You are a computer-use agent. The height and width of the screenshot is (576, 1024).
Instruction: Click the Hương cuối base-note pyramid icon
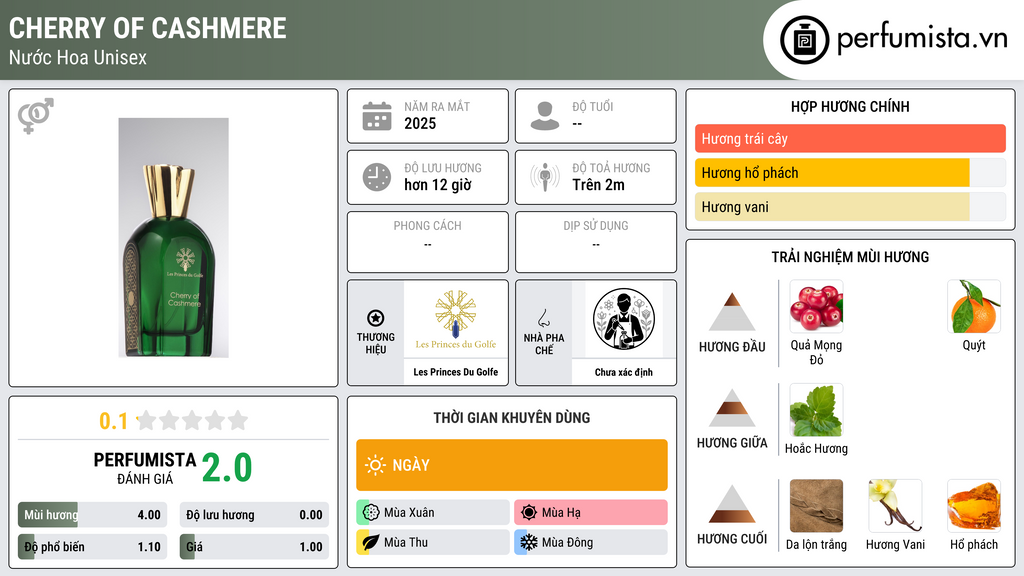click(732, 504)
